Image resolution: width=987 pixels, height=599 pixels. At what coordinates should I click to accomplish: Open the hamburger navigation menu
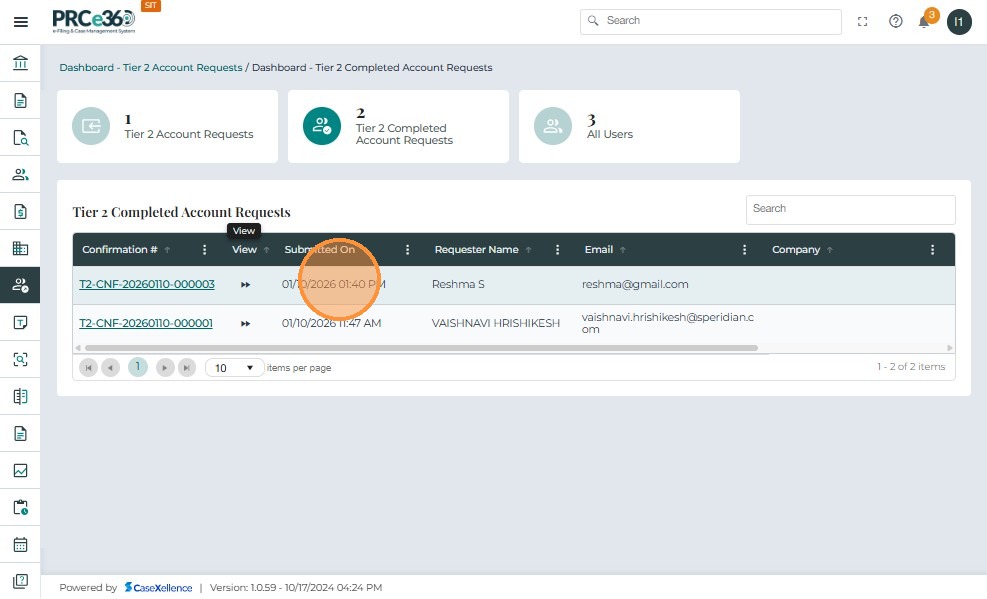tap(20, 22)
